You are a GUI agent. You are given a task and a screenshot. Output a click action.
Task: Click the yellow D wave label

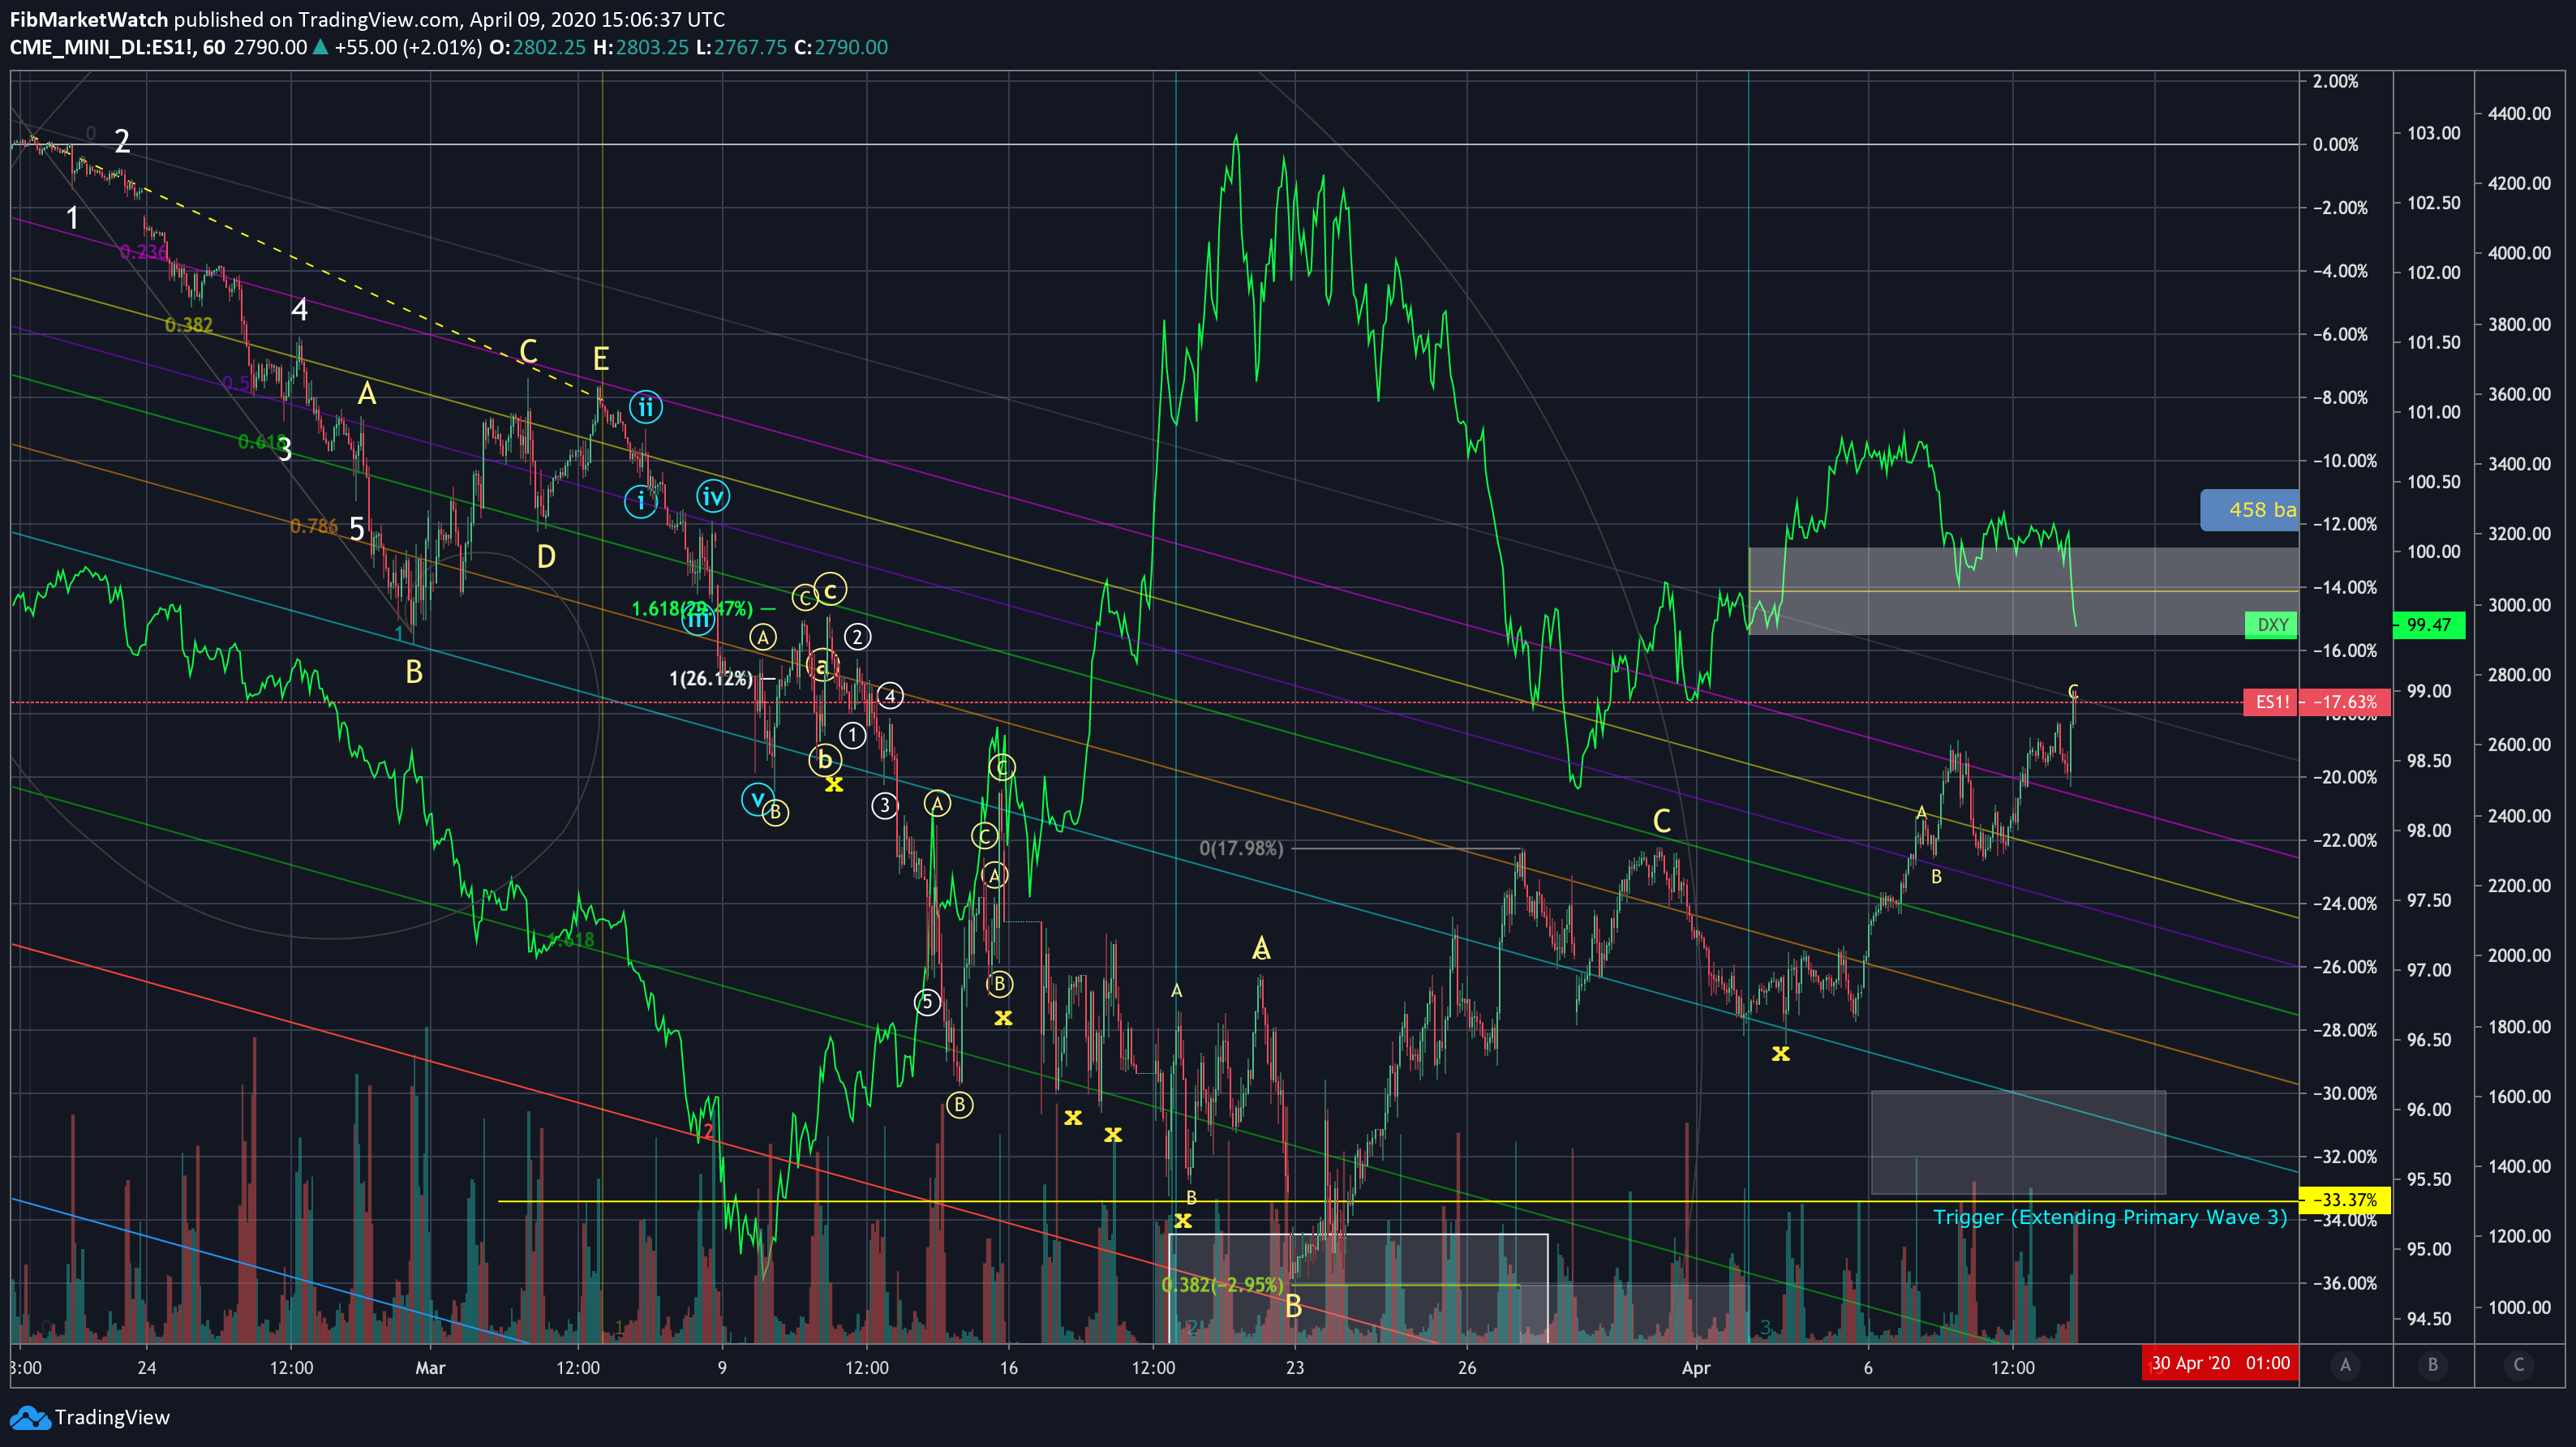coord(546,557)
